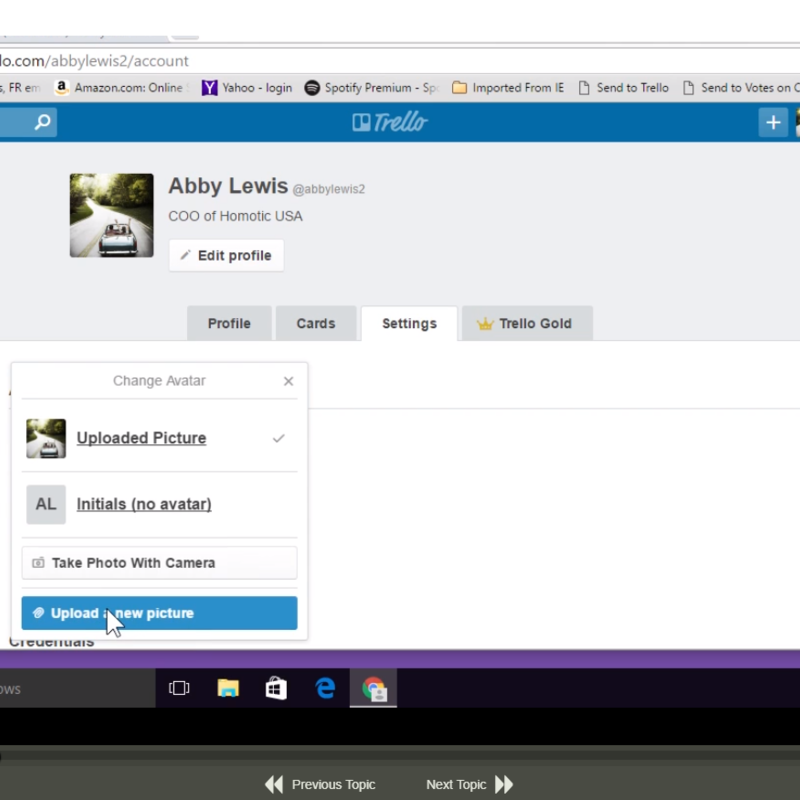
Task: Go to Previous Topic
Action: tap(320, 784)
